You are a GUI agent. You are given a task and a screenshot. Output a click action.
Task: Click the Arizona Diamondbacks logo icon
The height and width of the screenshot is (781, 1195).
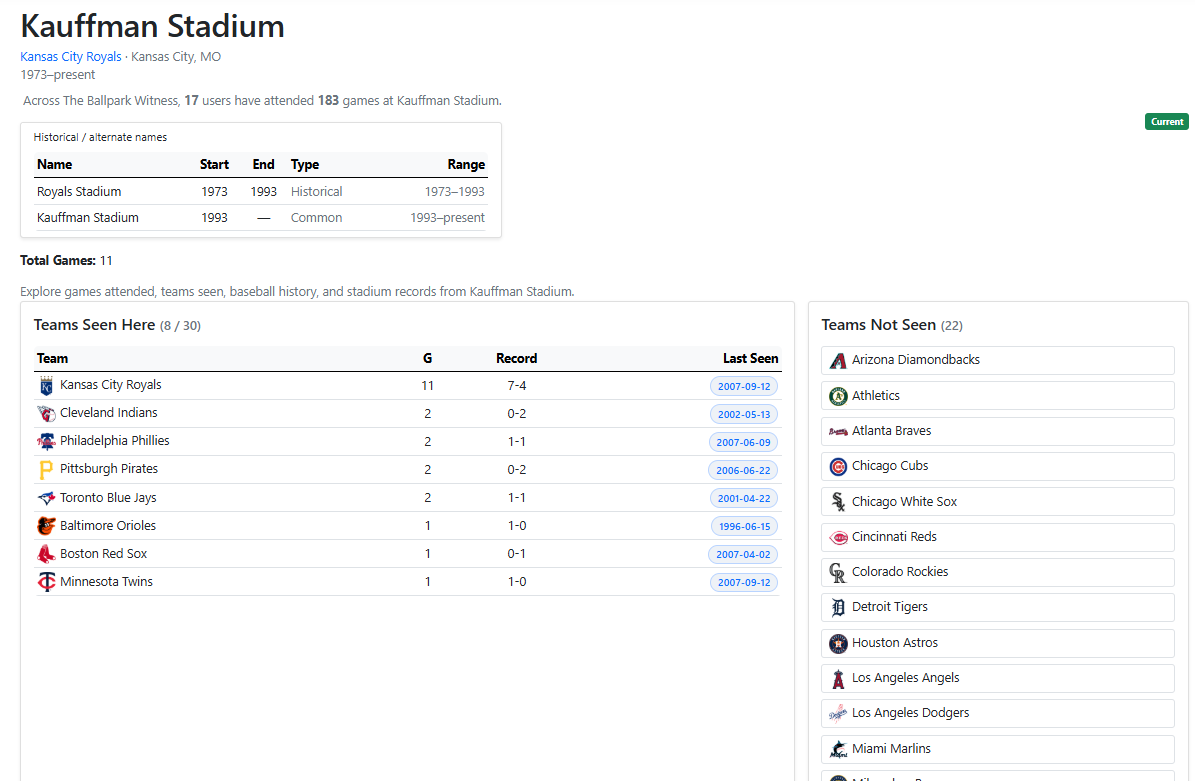(x=838, y=360)
